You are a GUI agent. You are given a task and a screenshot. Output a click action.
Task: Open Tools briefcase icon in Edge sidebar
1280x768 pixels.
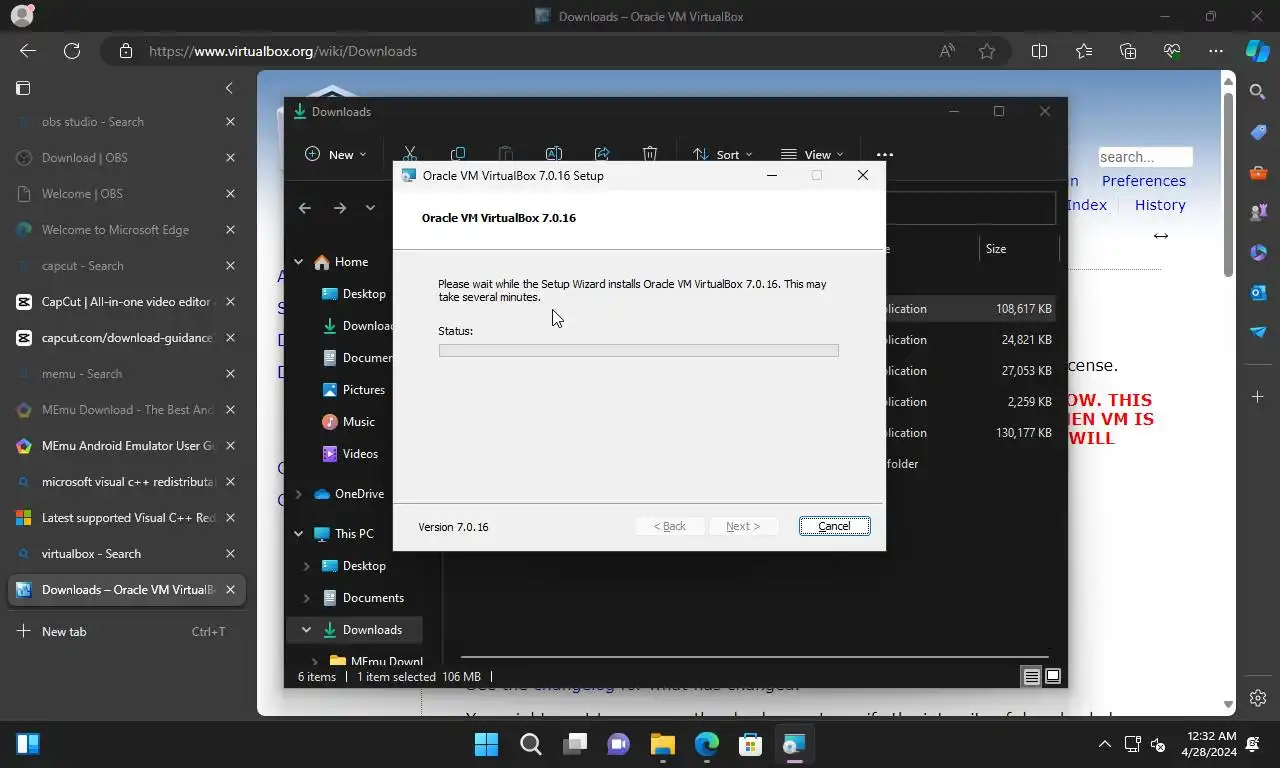coord(1258,172)
